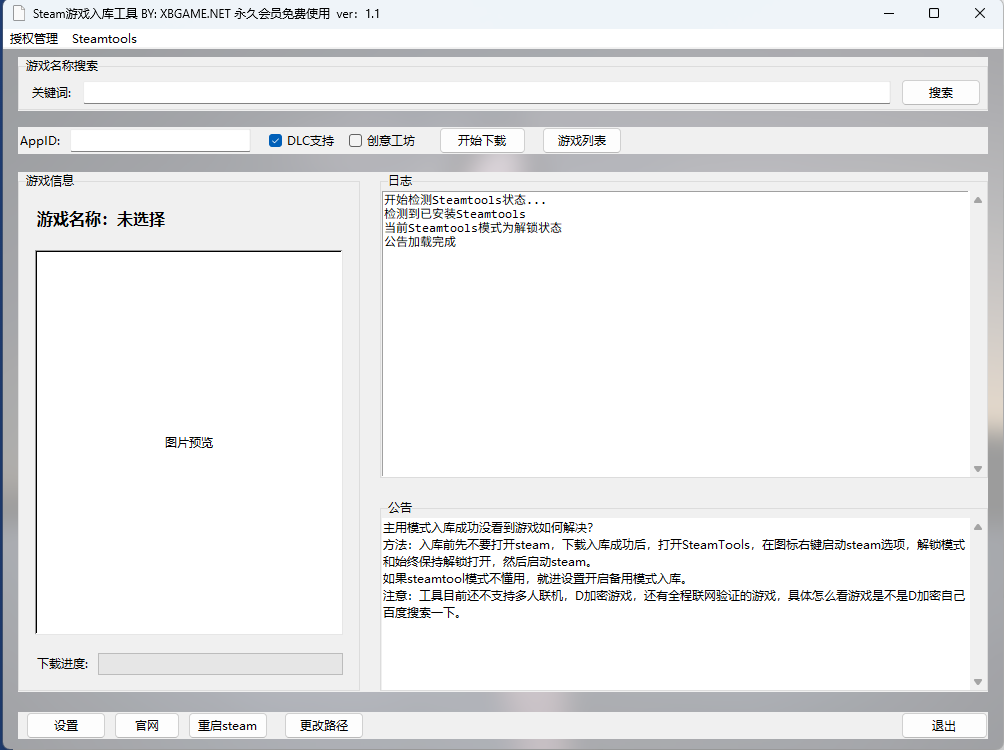Click inside the AppID input field

[x=160, y=140]
